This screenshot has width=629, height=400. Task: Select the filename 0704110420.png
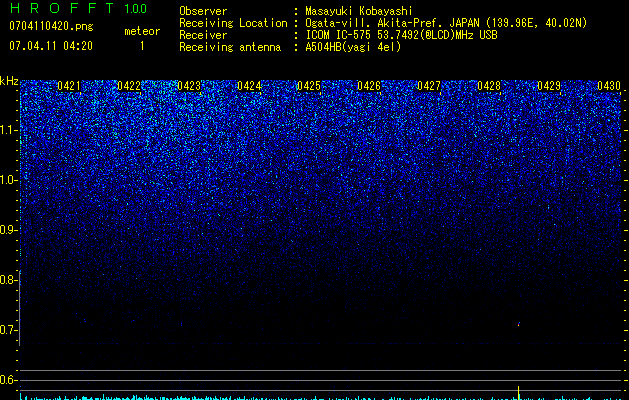[x=51, y=26]
